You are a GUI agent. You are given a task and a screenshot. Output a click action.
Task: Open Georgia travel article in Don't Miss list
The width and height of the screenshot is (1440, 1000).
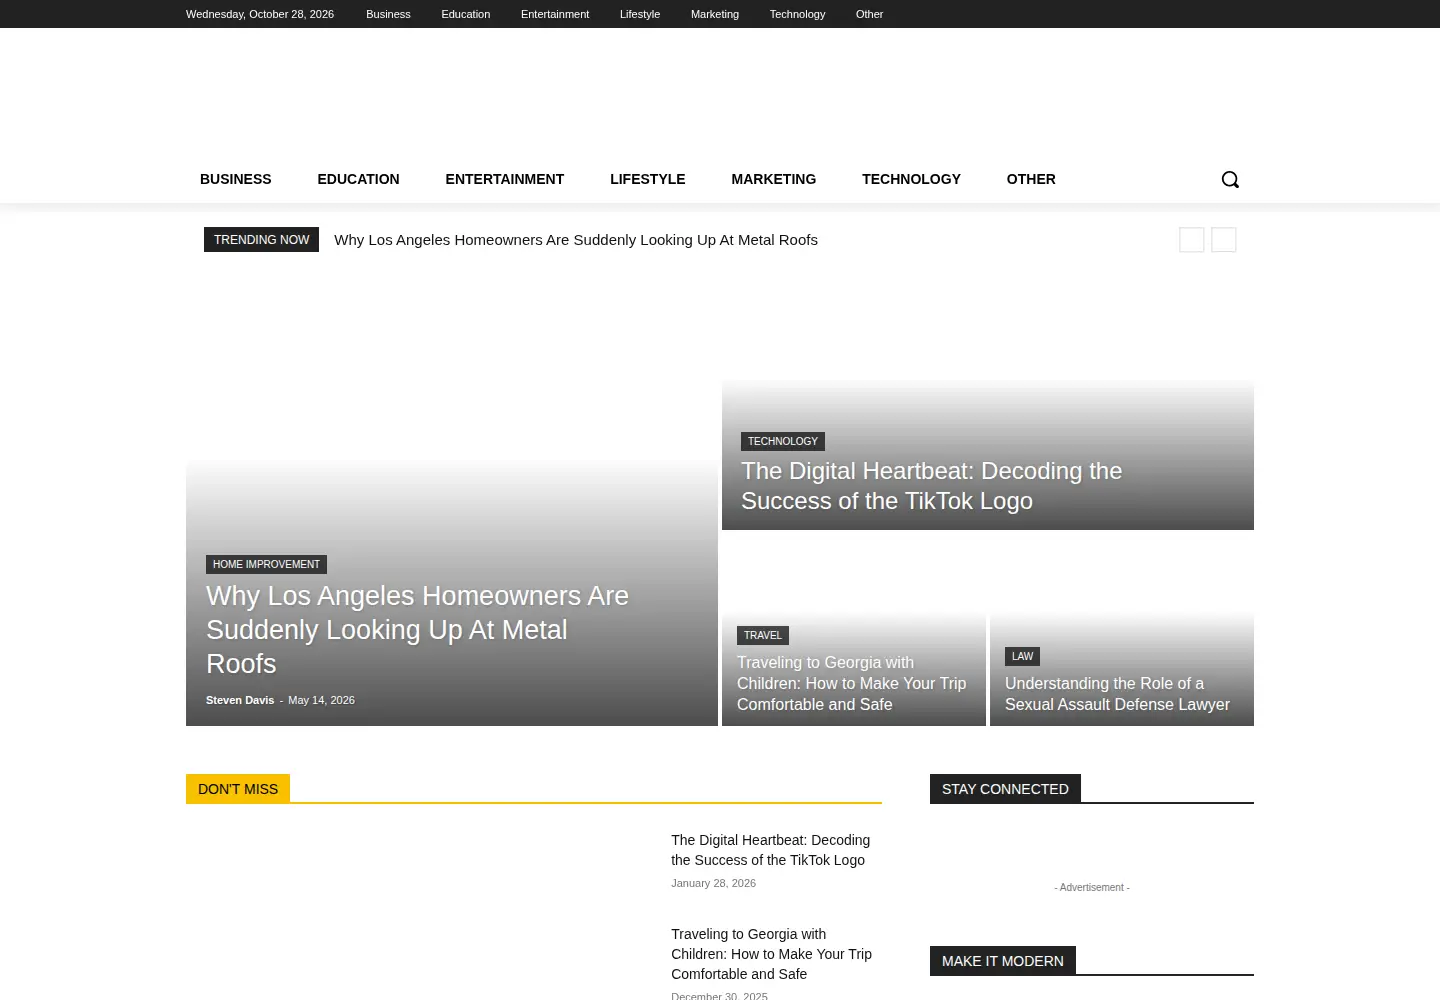771,954
